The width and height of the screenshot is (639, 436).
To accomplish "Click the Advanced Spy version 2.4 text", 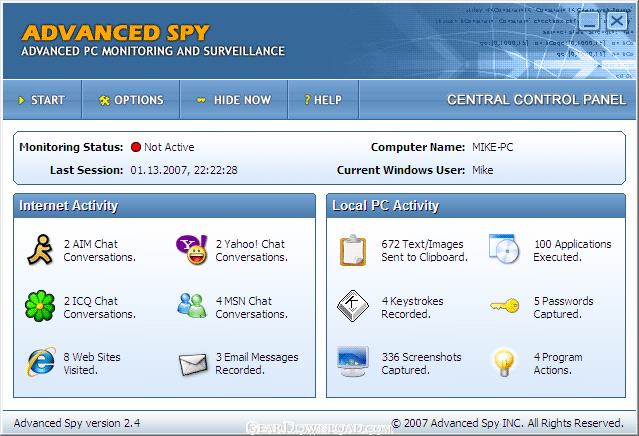I will [x=77, y=423].
